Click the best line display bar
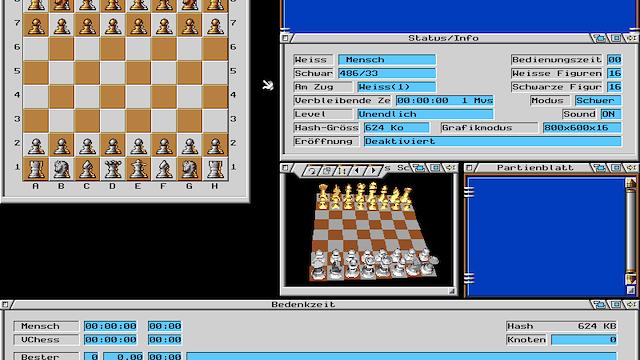The height and width of the screenshot is (360, 640). point(401,356)
